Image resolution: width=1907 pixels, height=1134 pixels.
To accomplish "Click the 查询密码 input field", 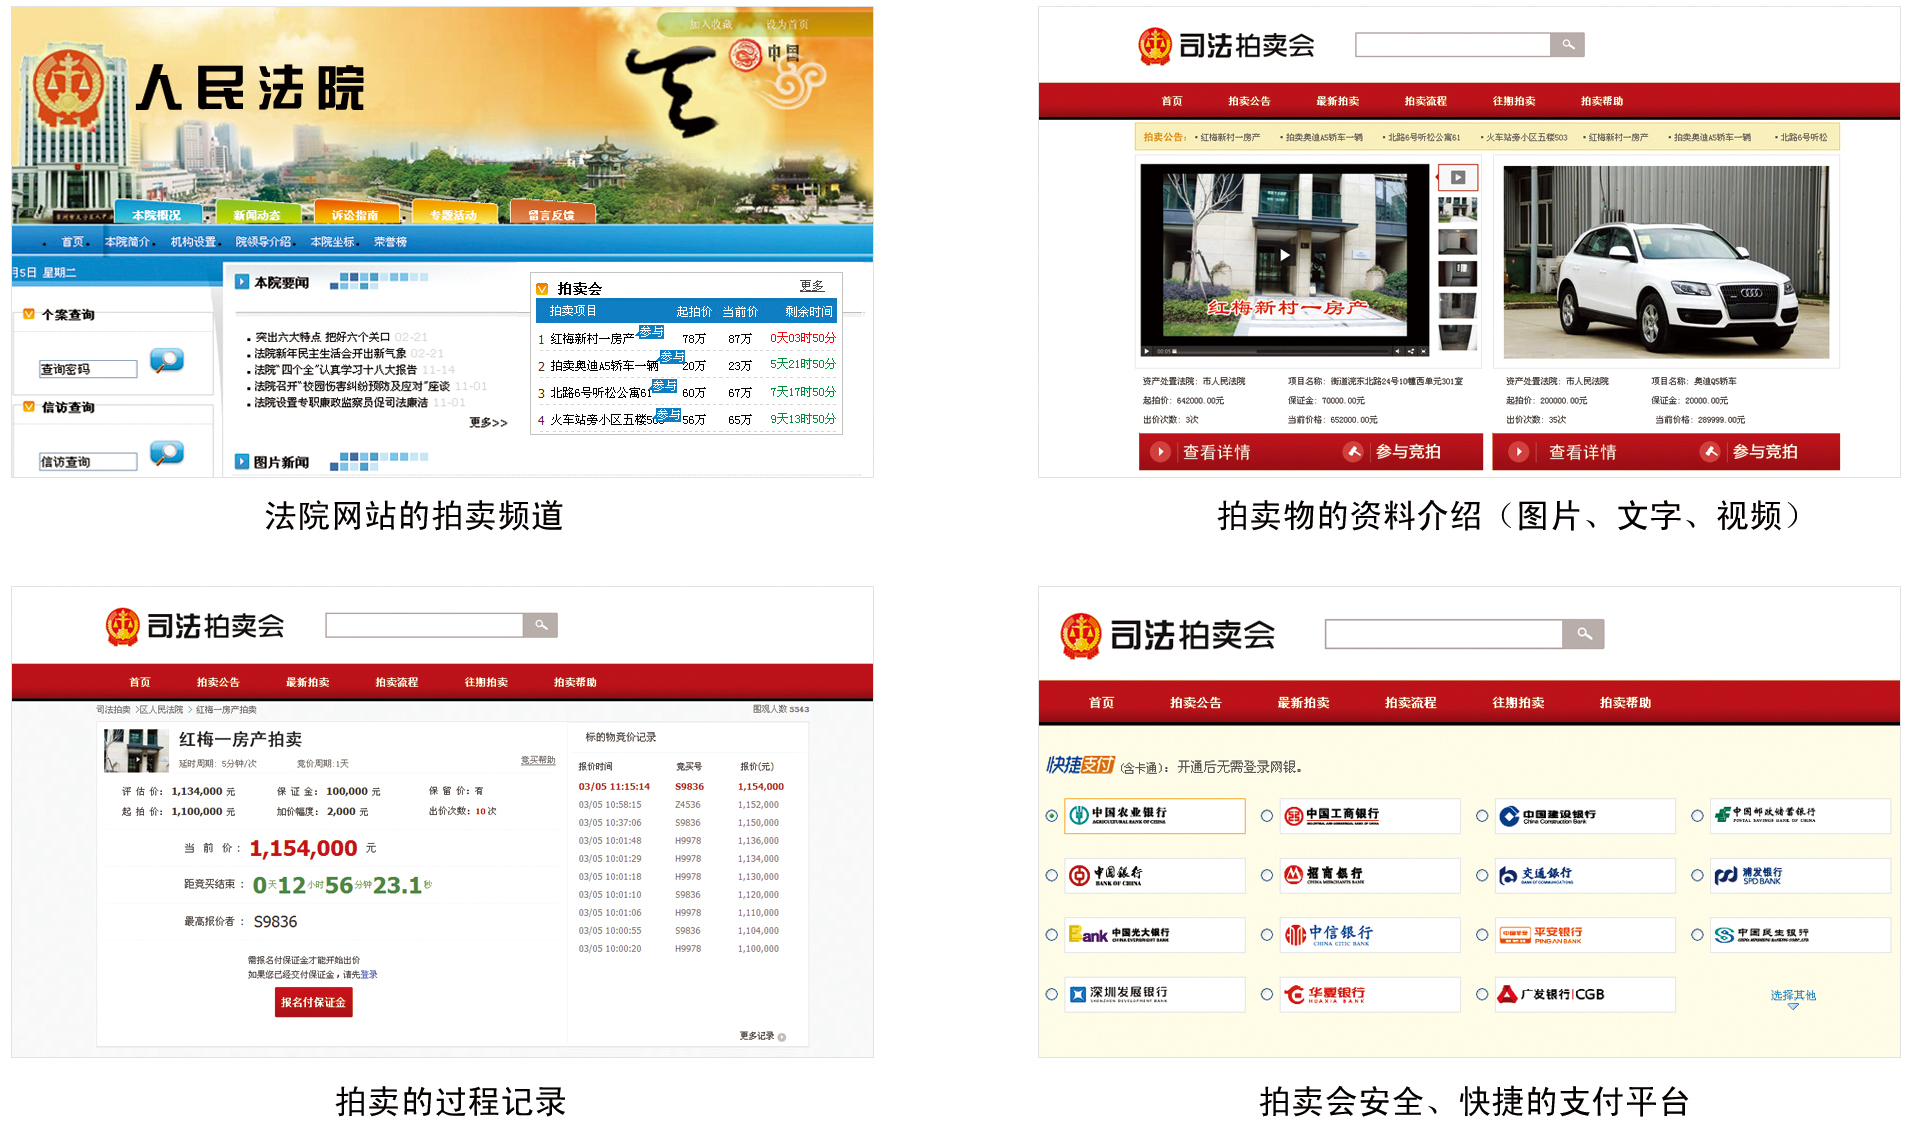I will pos(88,369).
